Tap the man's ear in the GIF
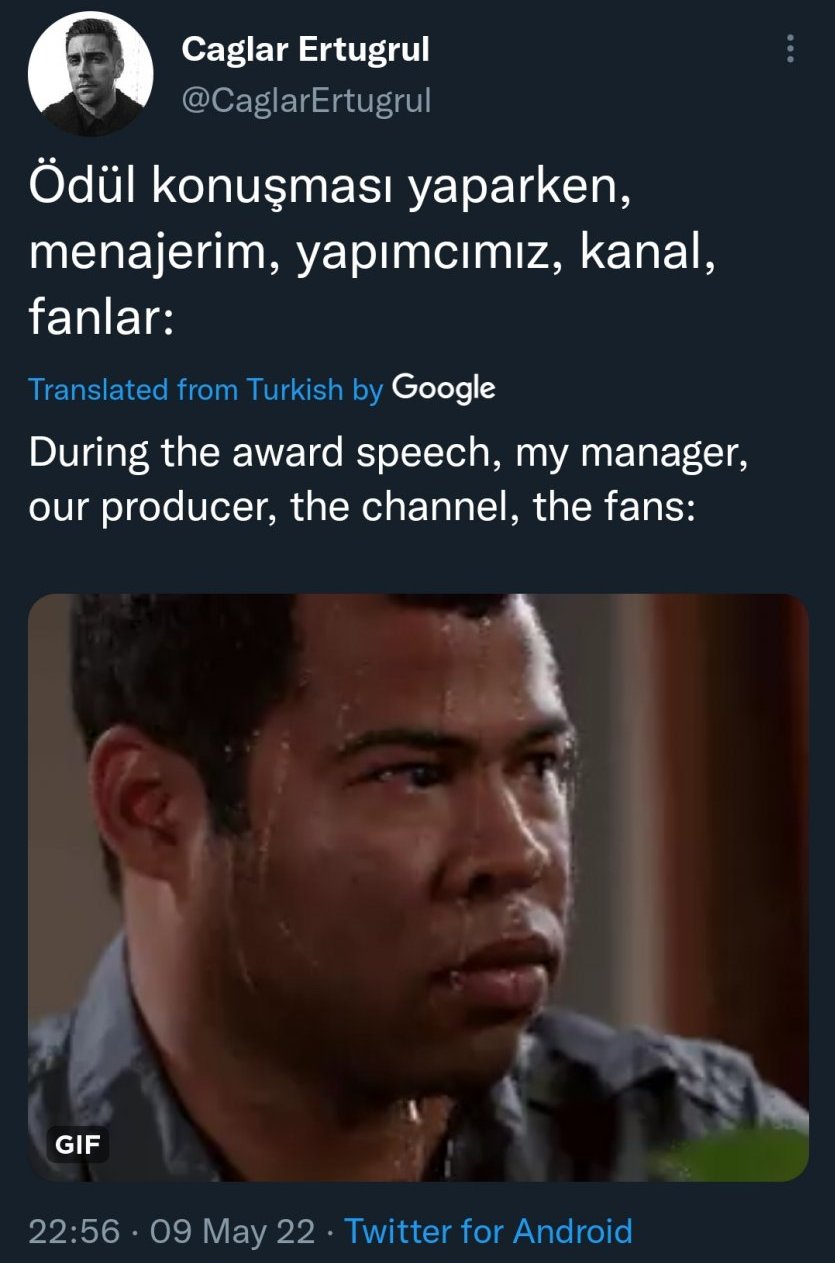835x1263 pixels. (150, 810)
